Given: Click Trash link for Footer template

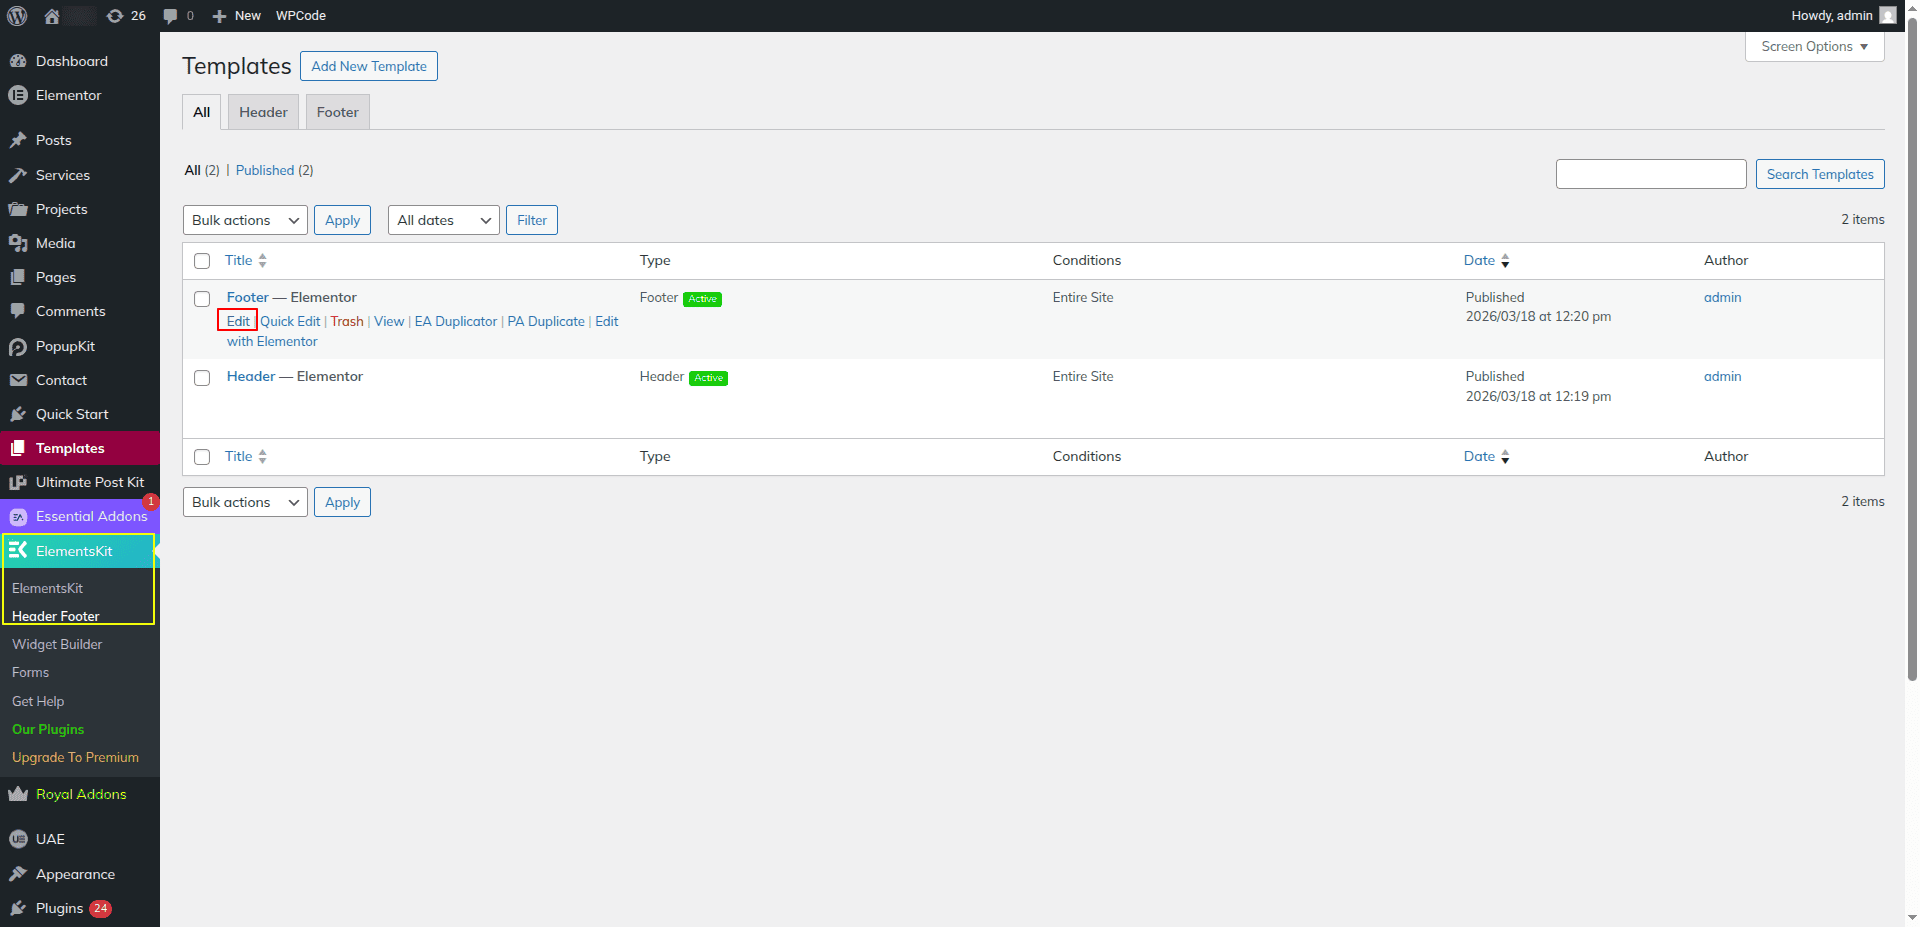Looking at the screenshot, I should point(347,321).
